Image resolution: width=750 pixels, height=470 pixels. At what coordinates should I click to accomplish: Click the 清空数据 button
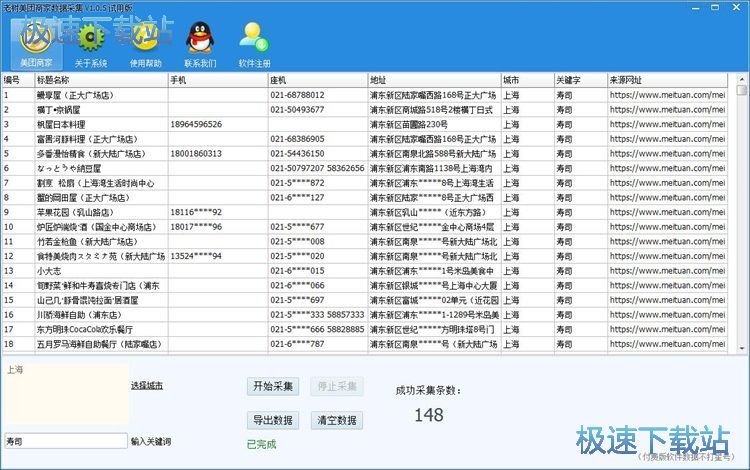(337, 420)
